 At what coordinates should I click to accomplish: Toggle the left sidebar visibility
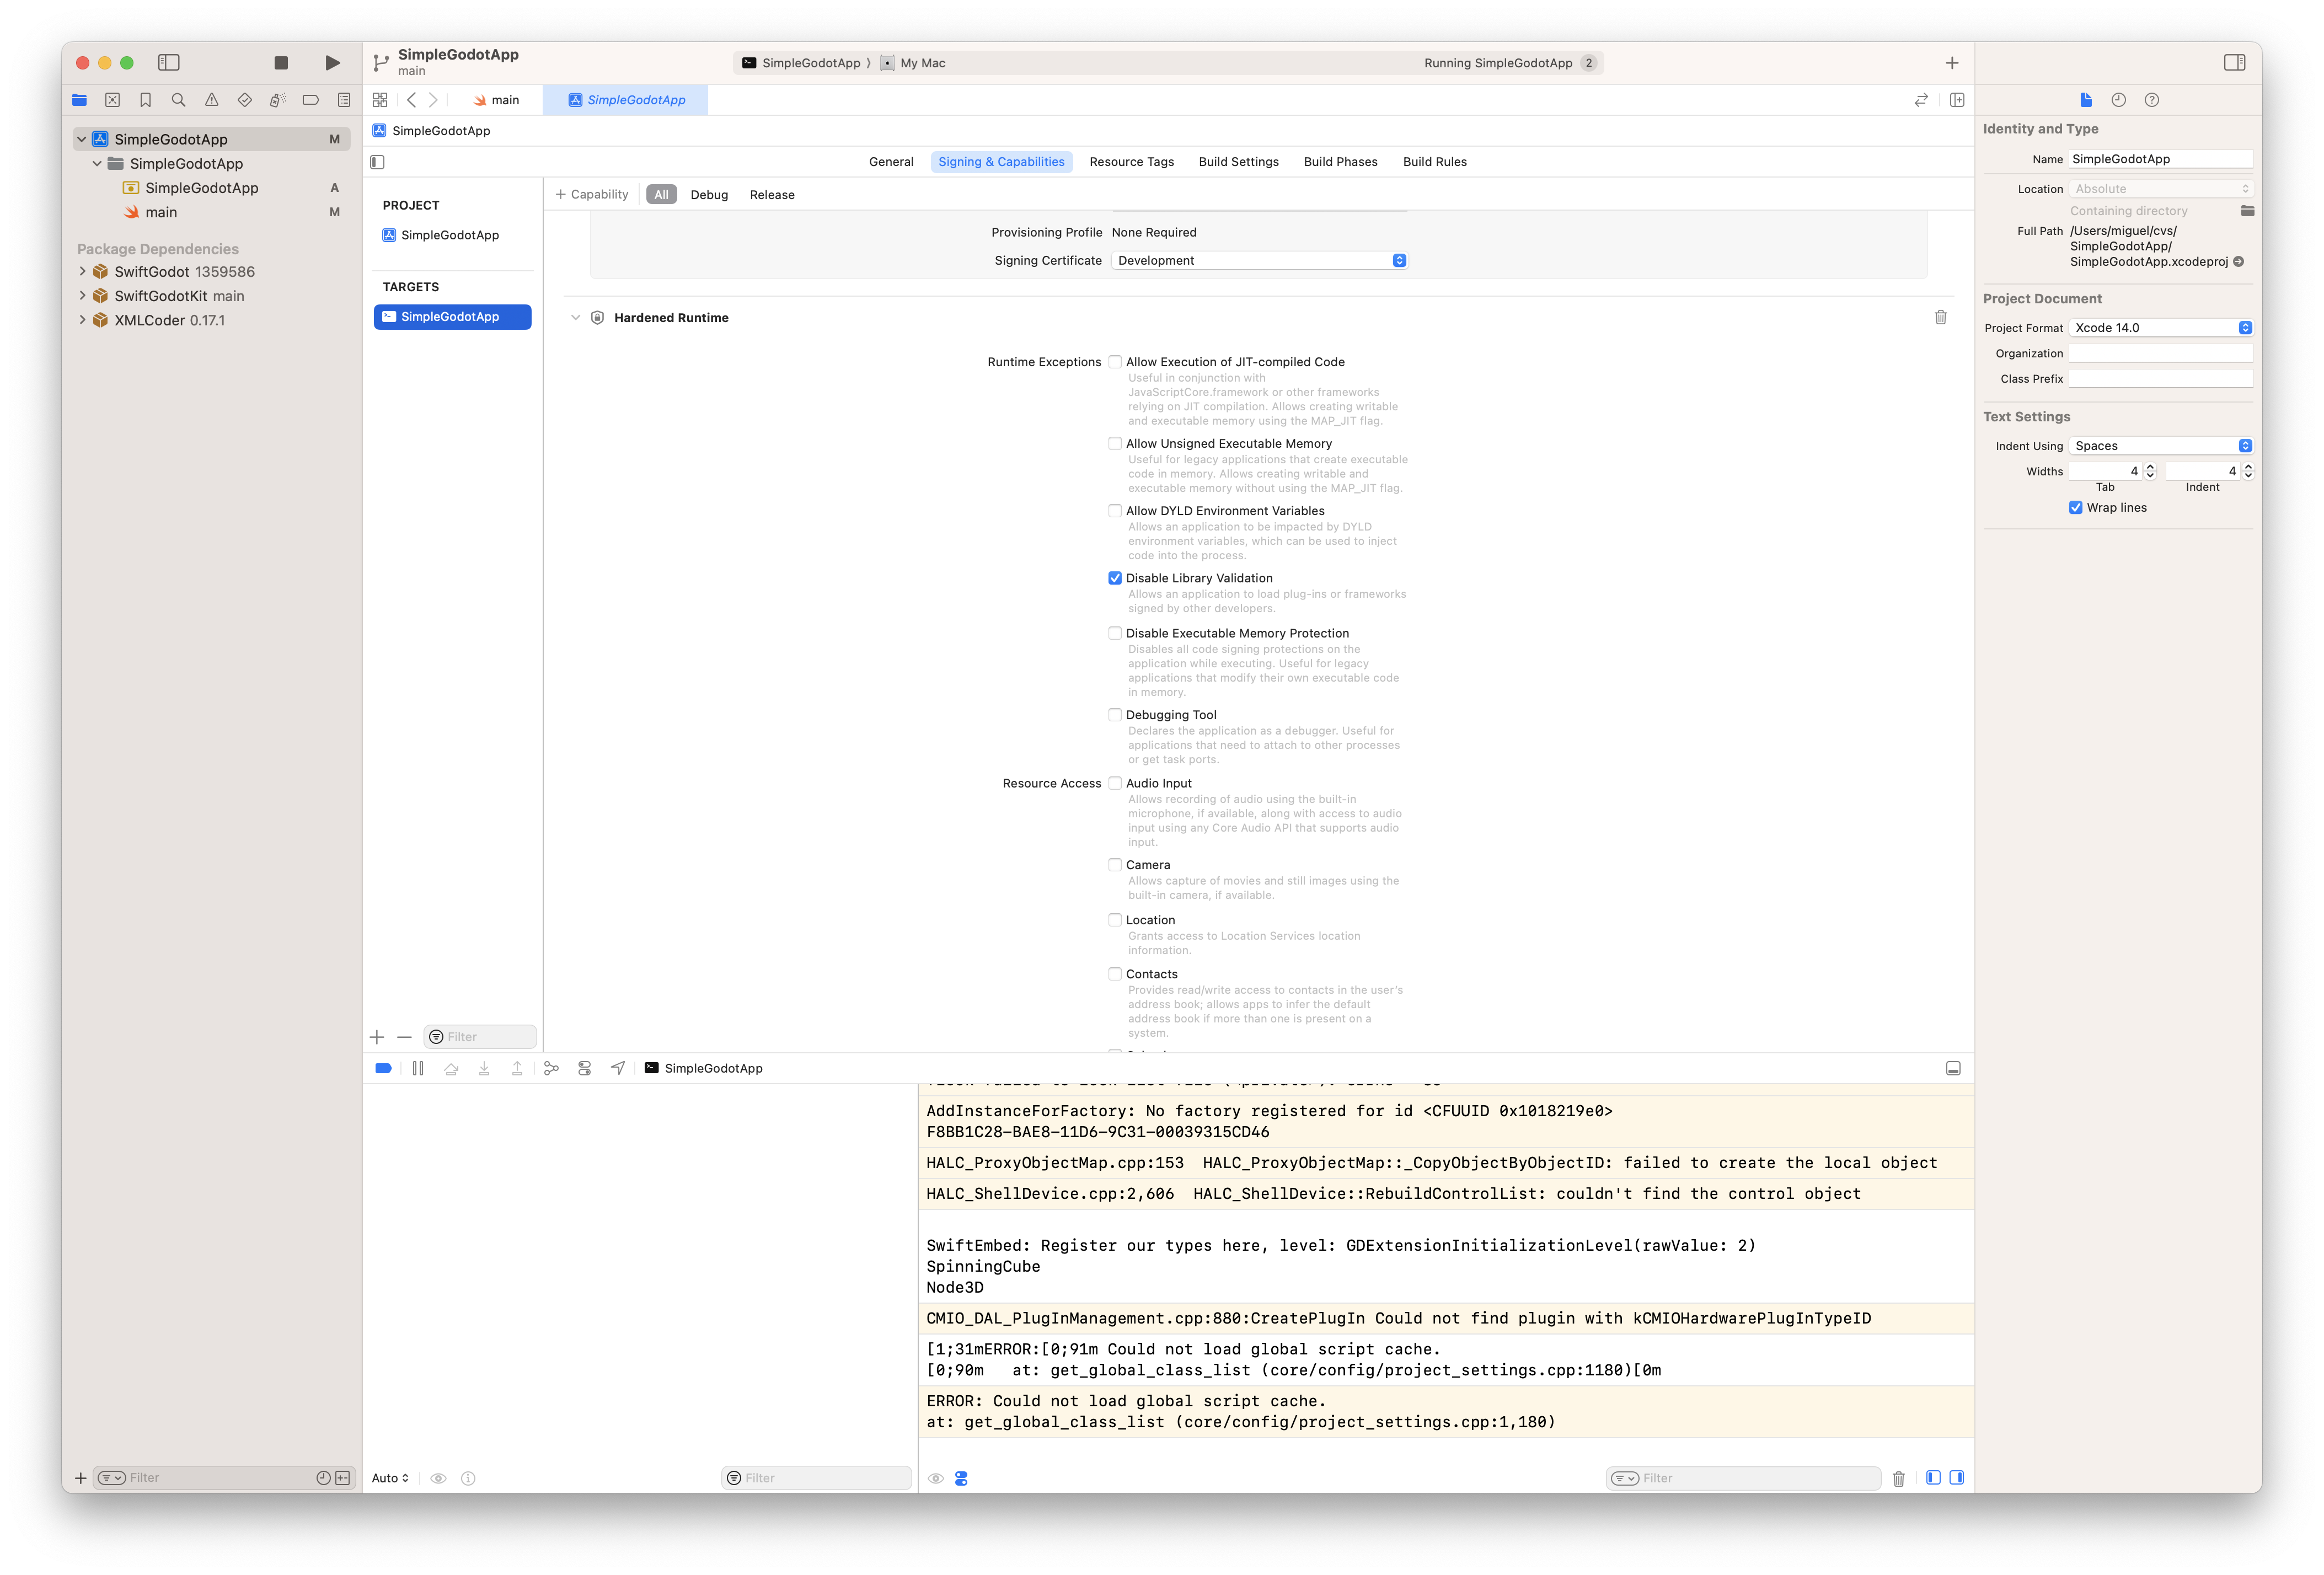point(169,62)
